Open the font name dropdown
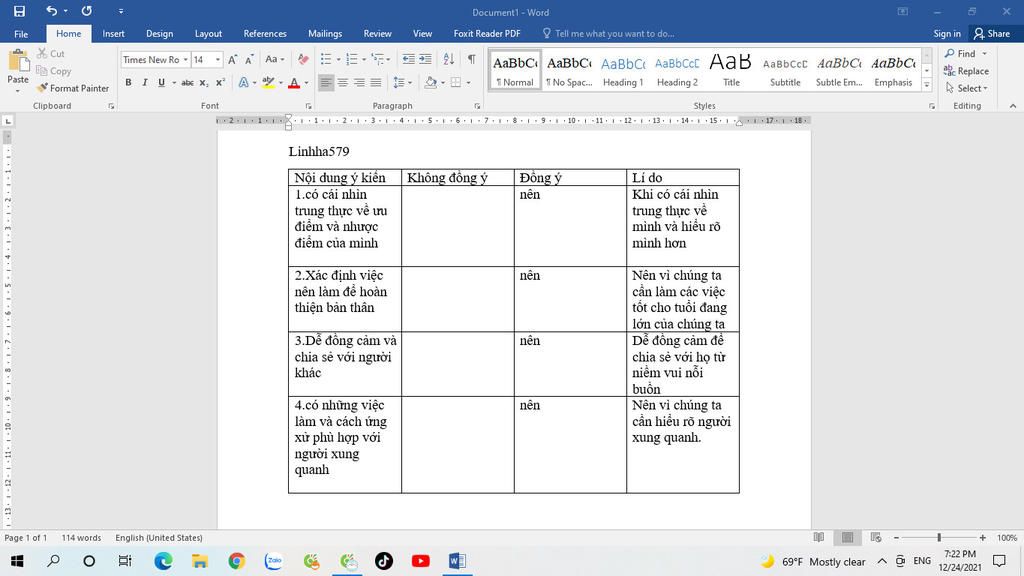This screenshot has height=576, width=1024. coord(185,59)
